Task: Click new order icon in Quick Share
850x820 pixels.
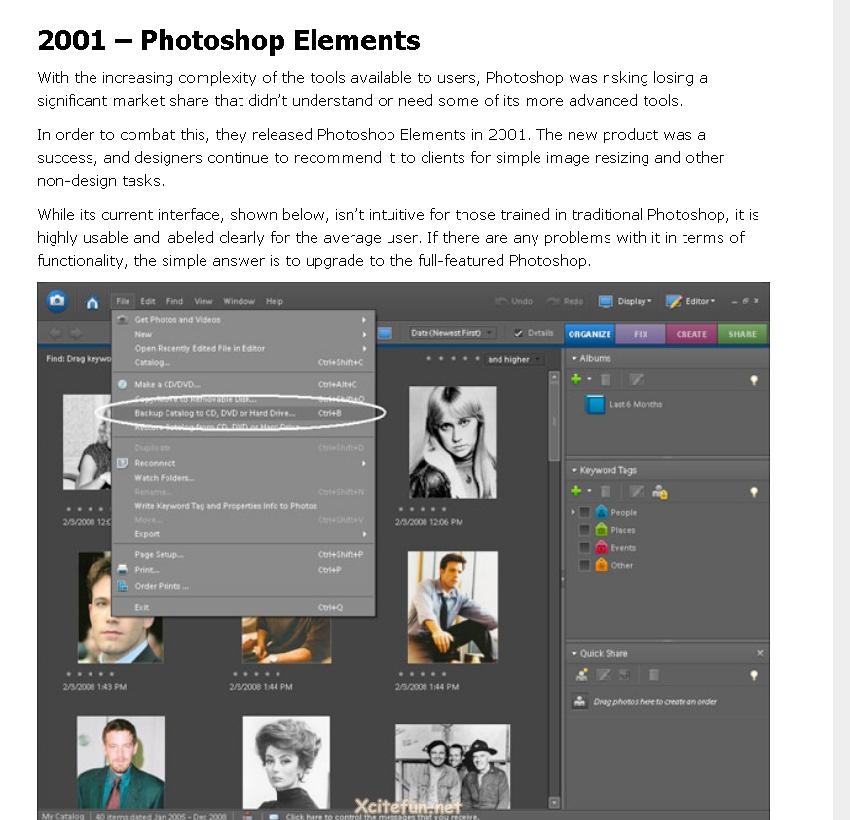Action: 582,674
